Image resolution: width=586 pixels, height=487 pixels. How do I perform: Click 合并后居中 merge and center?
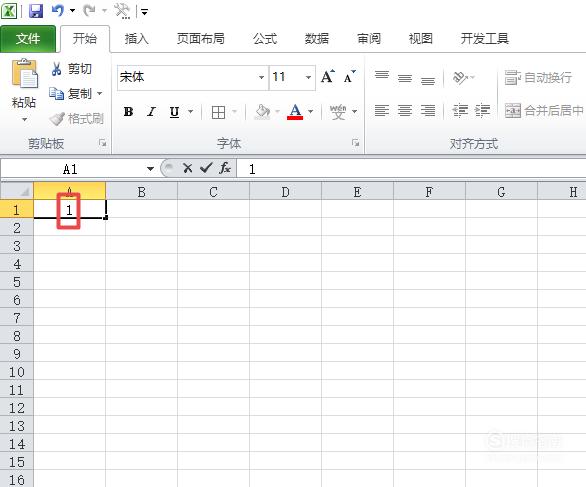pos(544,111)
